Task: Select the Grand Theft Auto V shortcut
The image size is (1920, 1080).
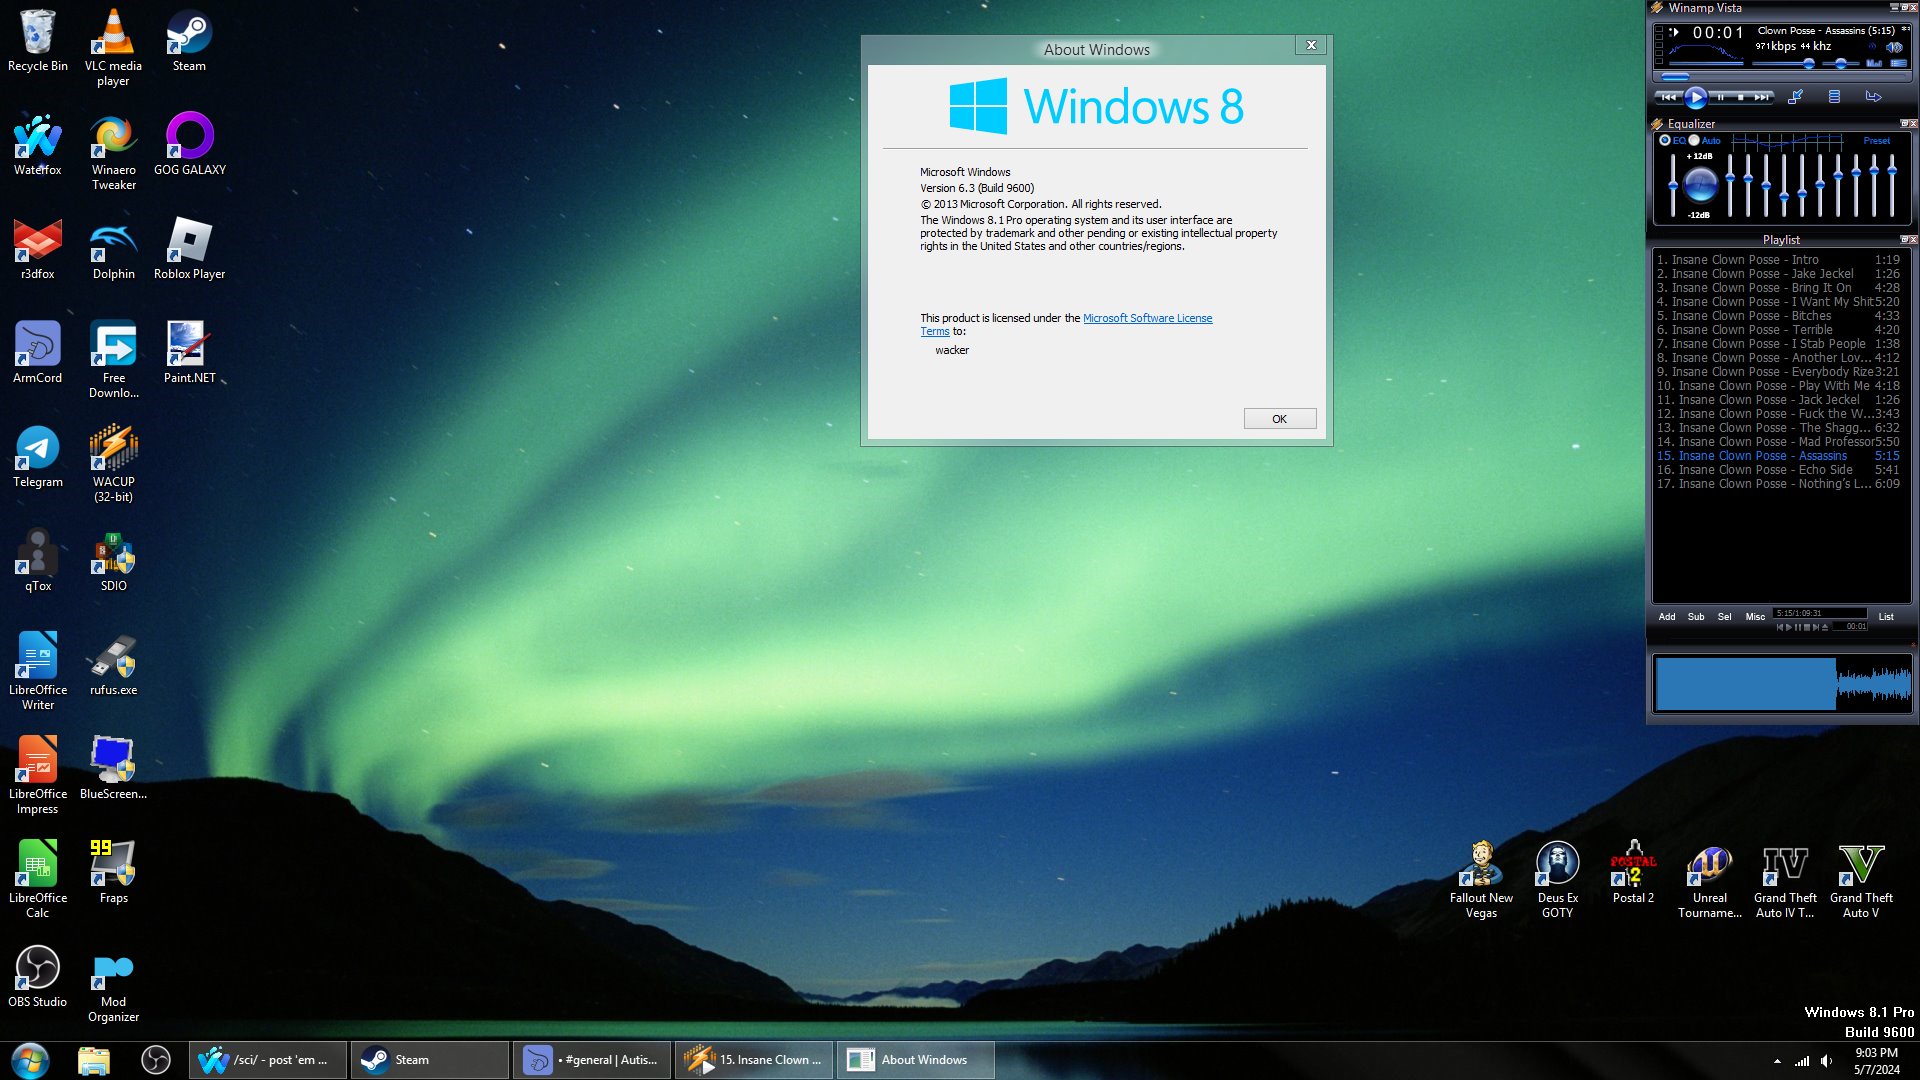Action: [1862, 880]
